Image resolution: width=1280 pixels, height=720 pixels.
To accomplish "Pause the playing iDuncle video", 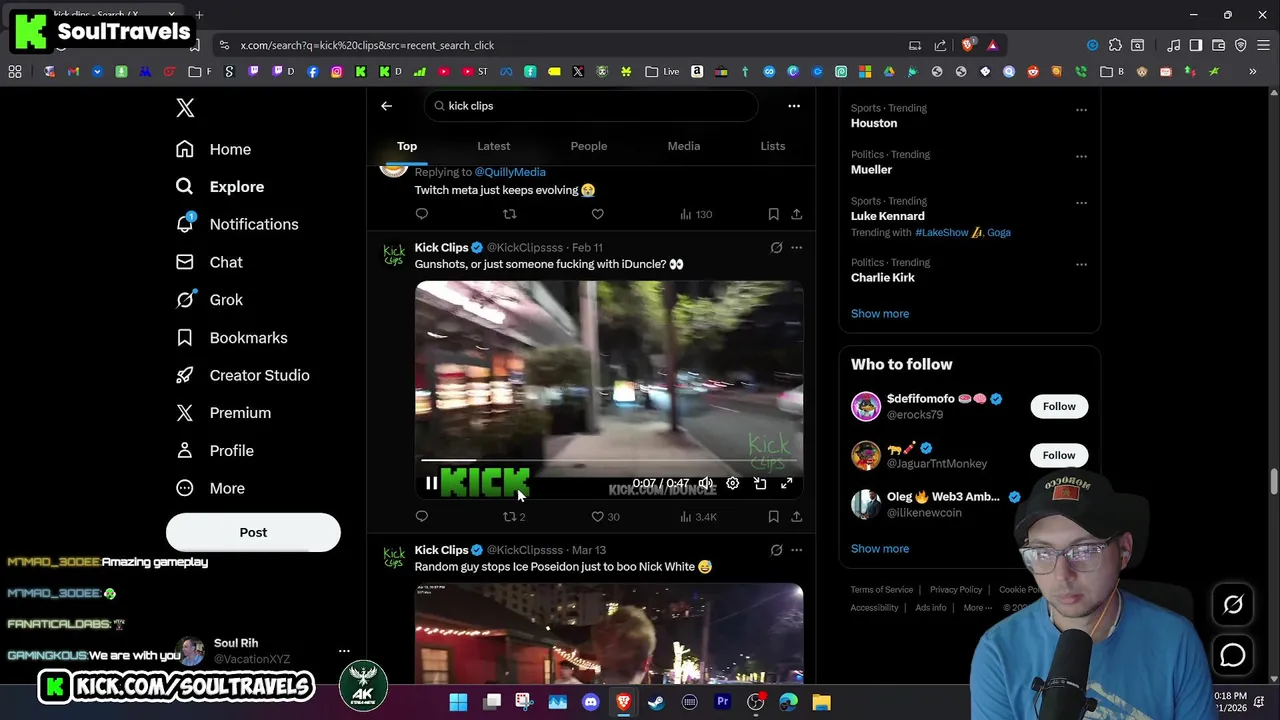I will click(x=431, y=484).
